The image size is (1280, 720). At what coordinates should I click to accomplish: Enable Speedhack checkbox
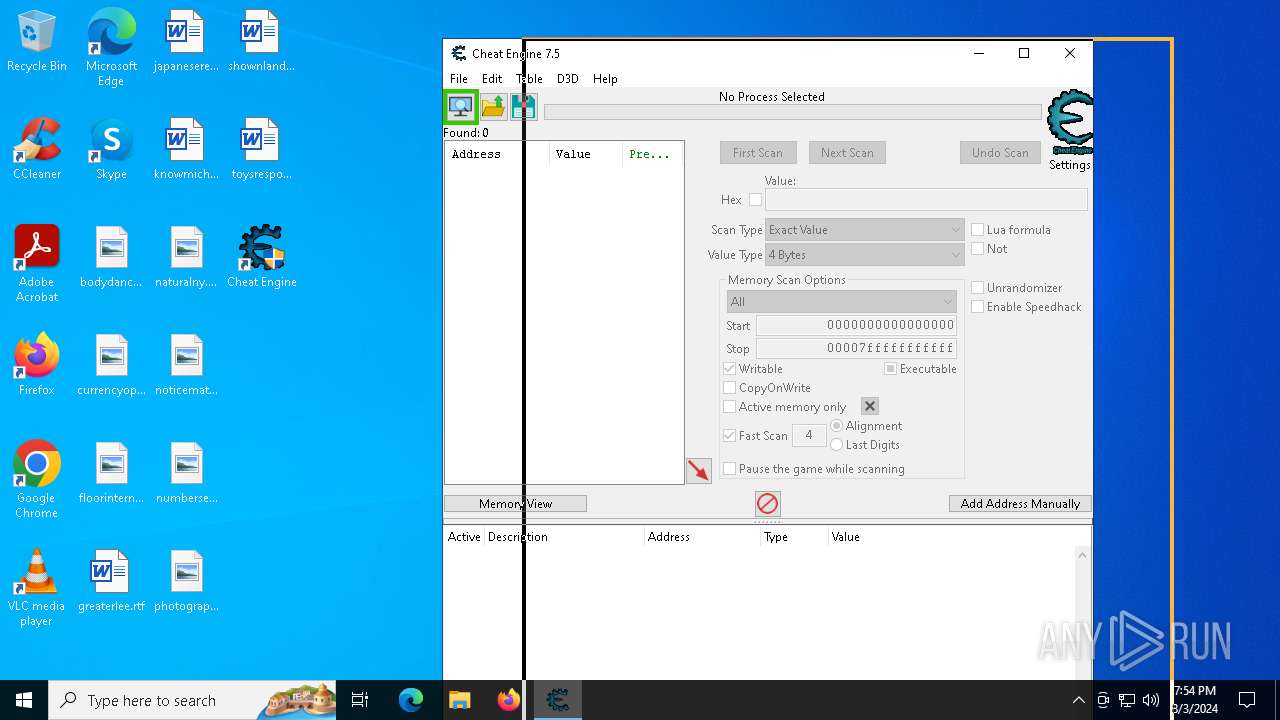point(978,306)
